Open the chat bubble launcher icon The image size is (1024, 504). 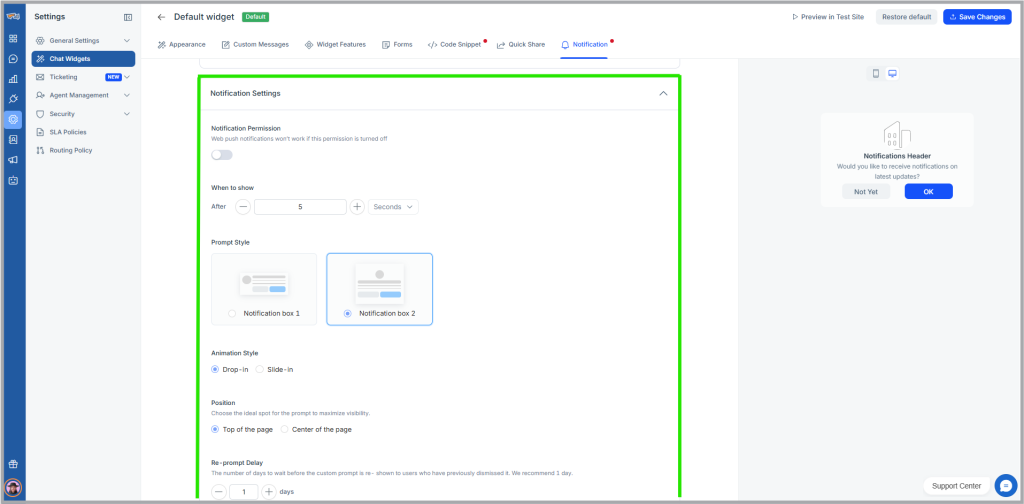click(x=1005, y=485)
